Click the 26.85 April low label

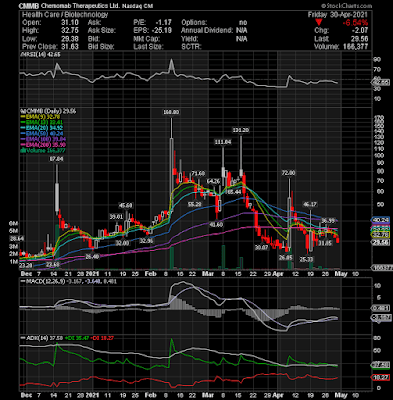286,258
